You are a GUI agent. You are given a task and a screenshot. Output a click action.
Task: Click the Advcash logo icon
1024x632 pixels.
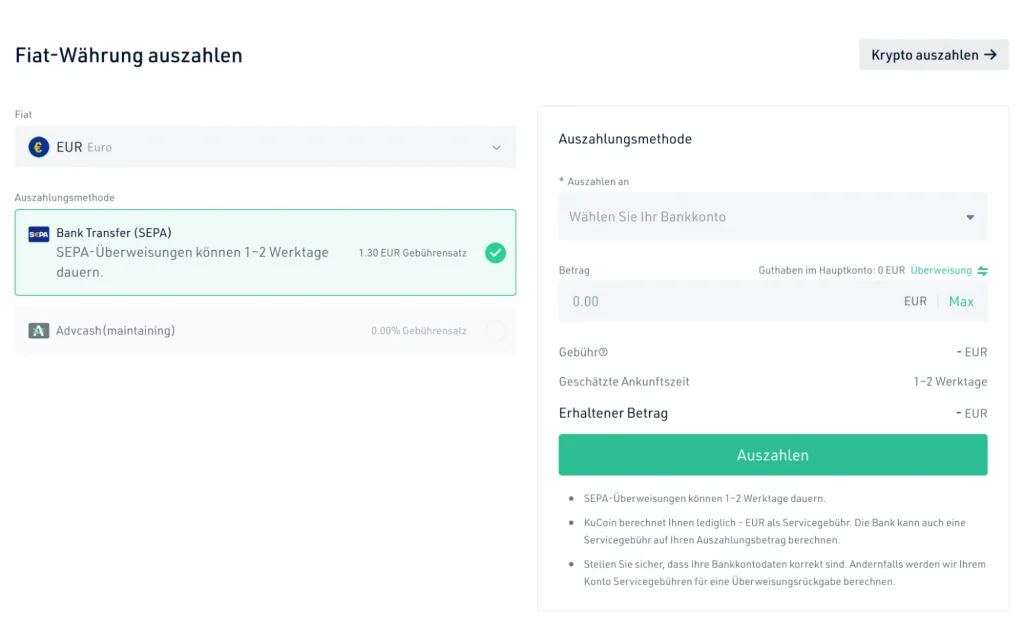pyautogui.click(x=39, y=331)
